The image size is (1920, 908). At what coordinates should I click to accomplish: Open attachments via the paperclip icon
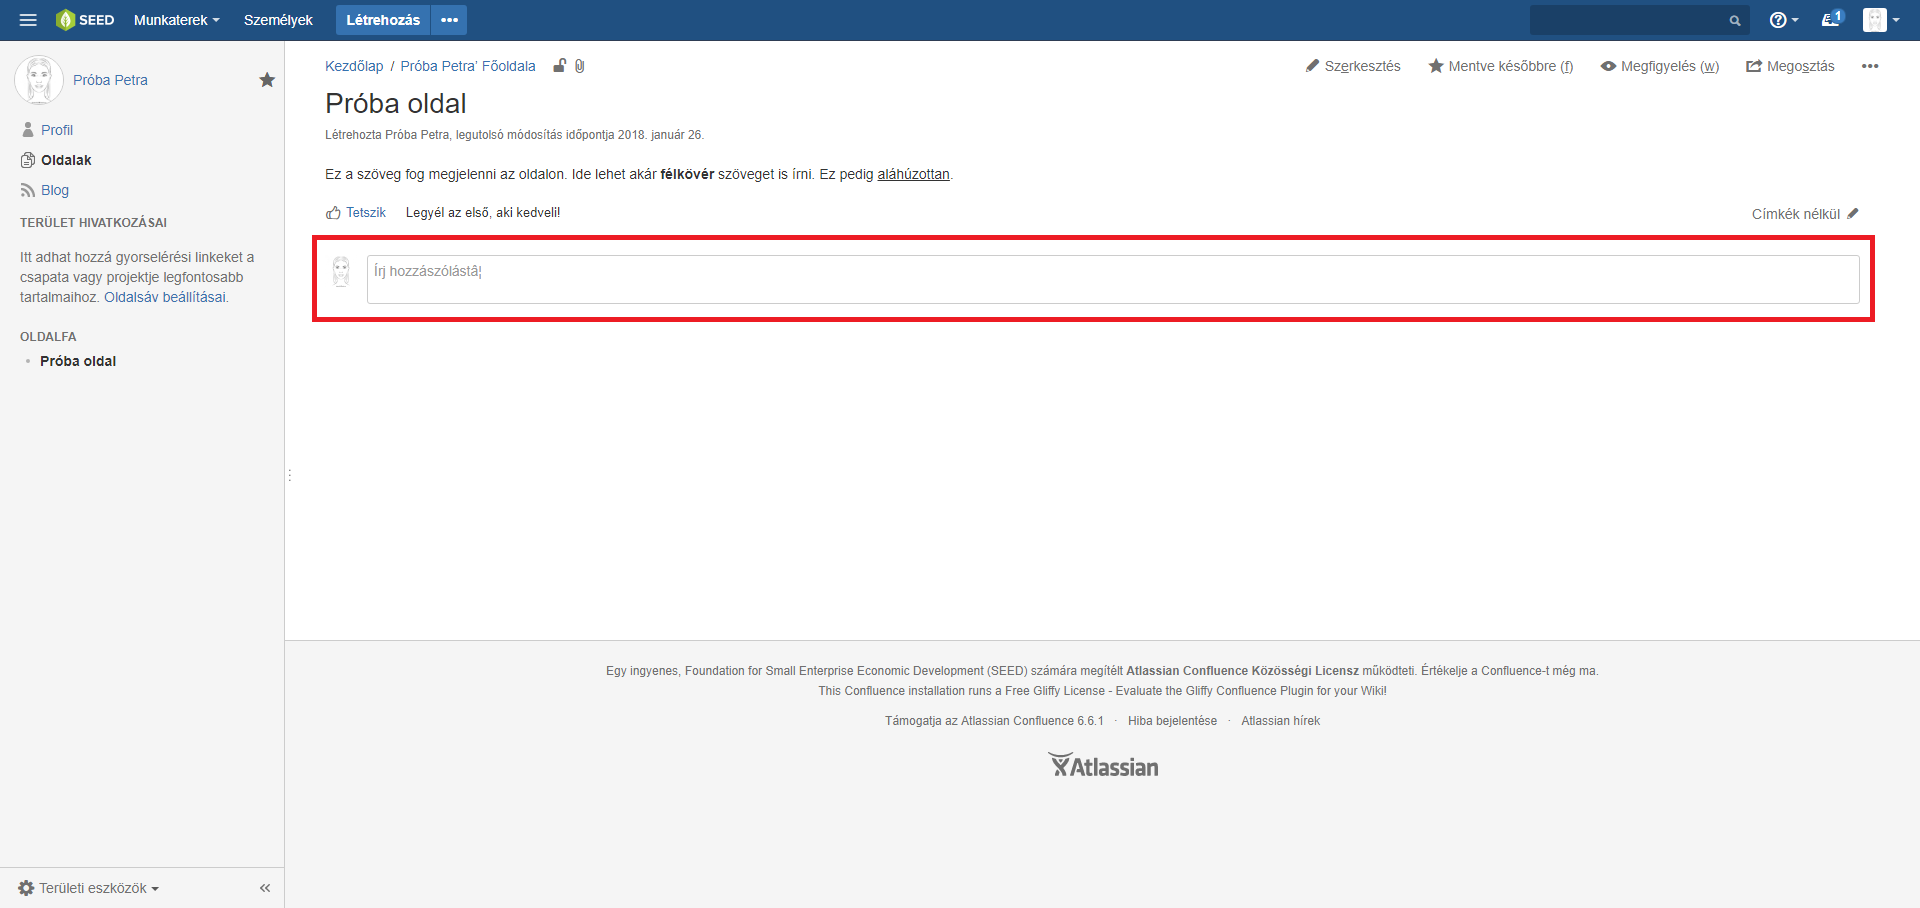[580, 66]
